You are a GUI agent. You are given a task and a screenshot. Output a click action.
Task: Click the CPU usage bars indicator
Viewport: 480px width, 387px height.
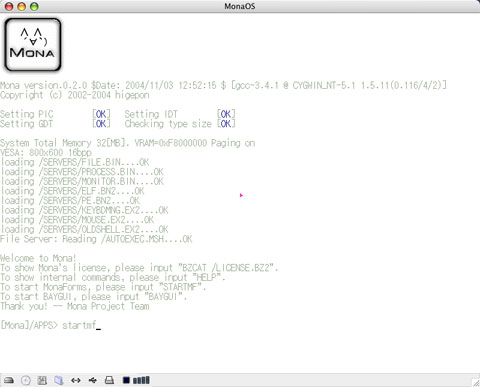tap(141, 380)
